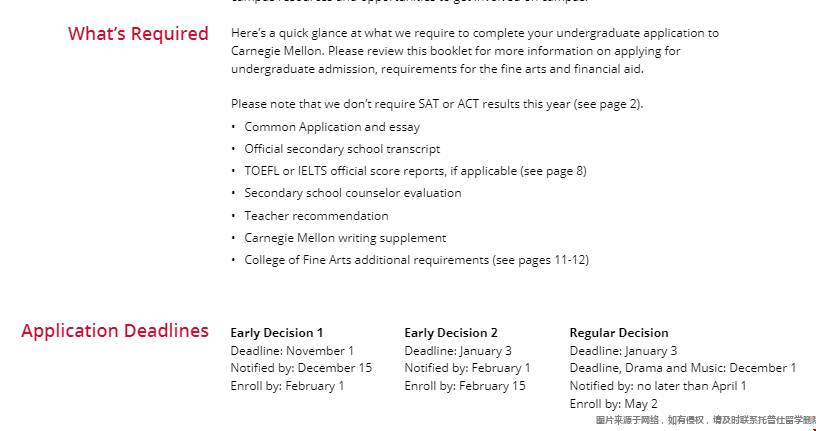This screenshot has width=816, height=431.
Task: Select "Official secondary school transcript" bullet text
Action: (342, 149)
